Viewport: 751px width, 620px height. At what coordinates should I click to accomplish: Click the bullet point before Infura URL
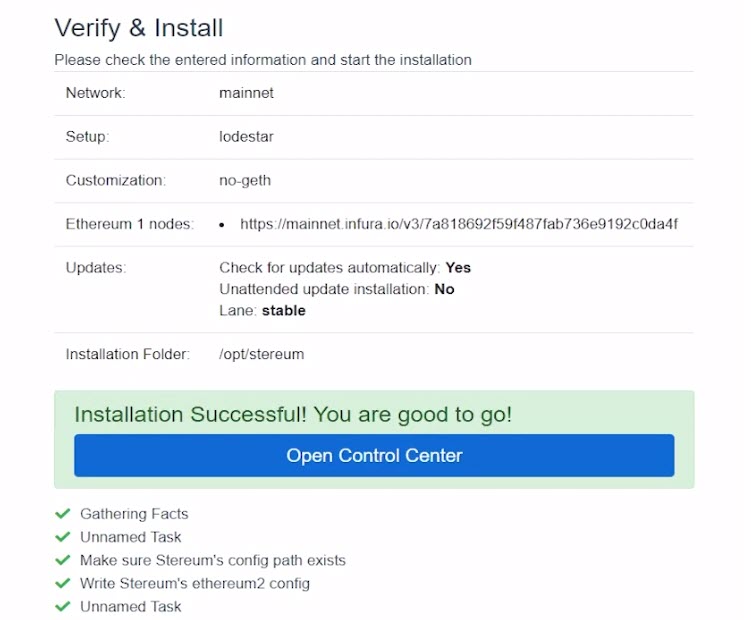(221, 225)
